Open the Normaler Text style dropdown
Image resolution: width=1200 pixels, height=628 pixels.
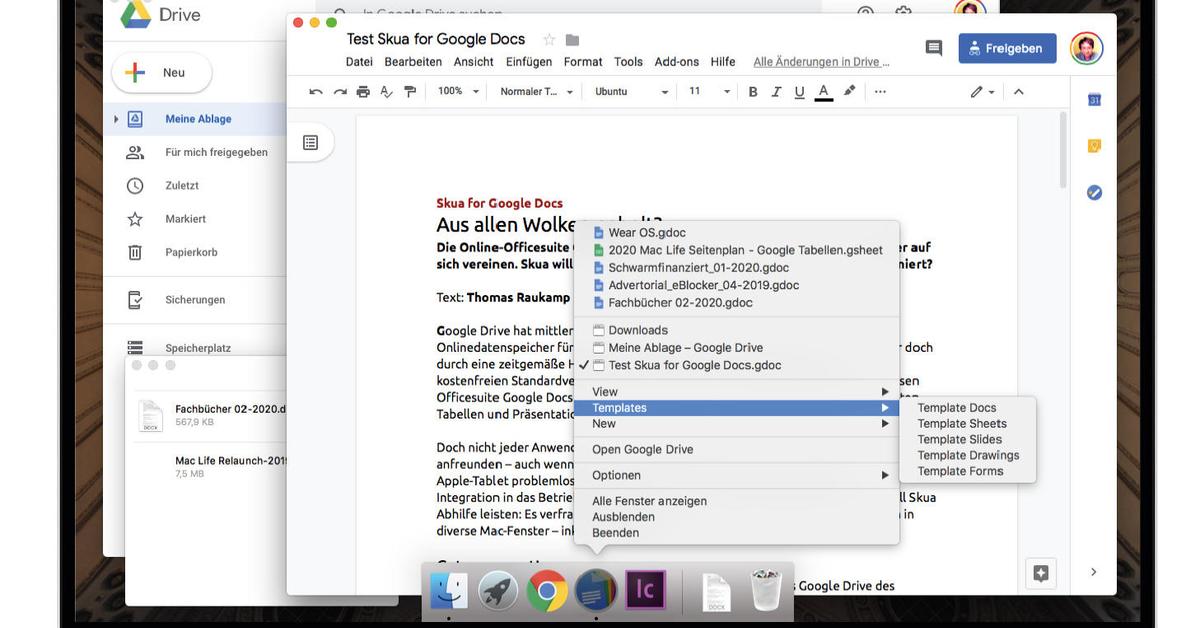(537, 91)
